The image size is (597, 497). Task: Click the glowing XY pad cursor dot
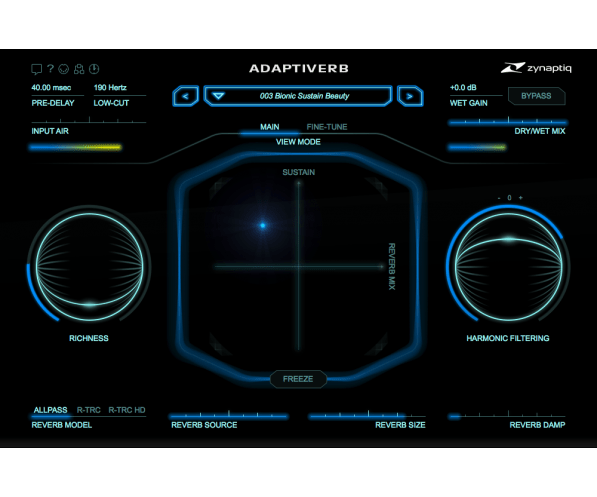point(263,225)
